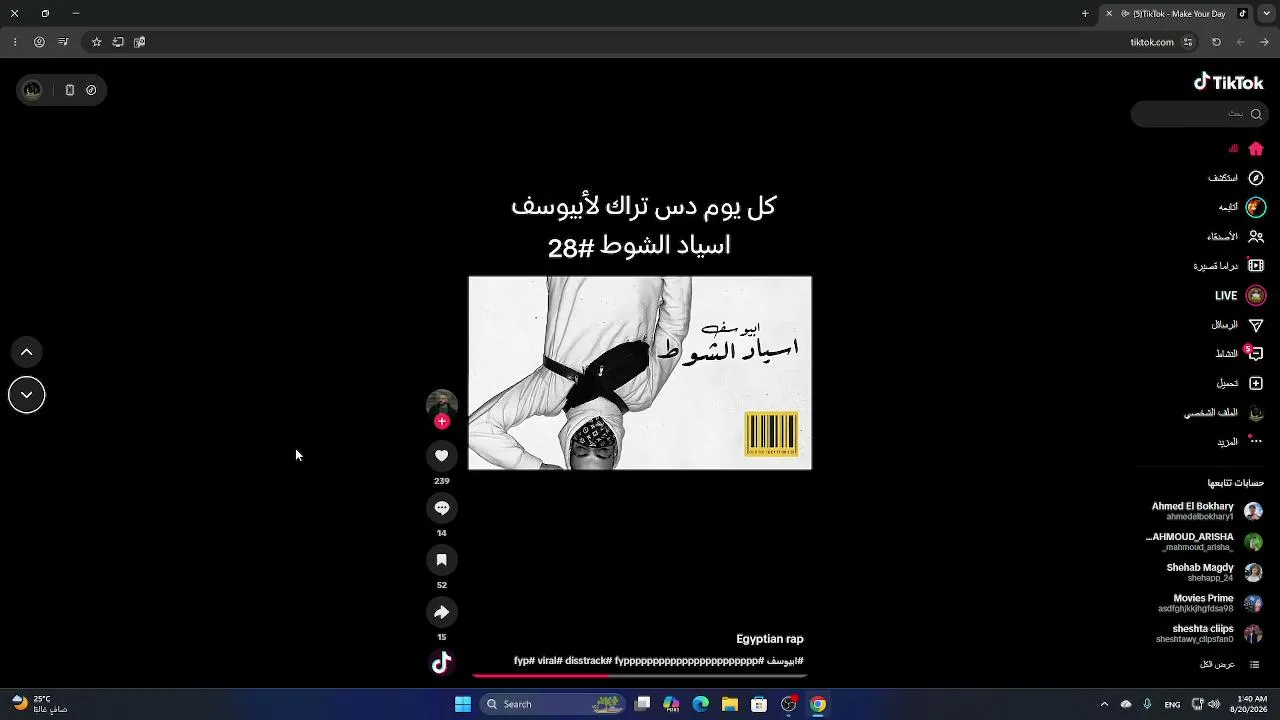Expand the full following accounts list
Image resolution: width=1280 pixels, height=720 pixels.
(x=1230, y=665)
